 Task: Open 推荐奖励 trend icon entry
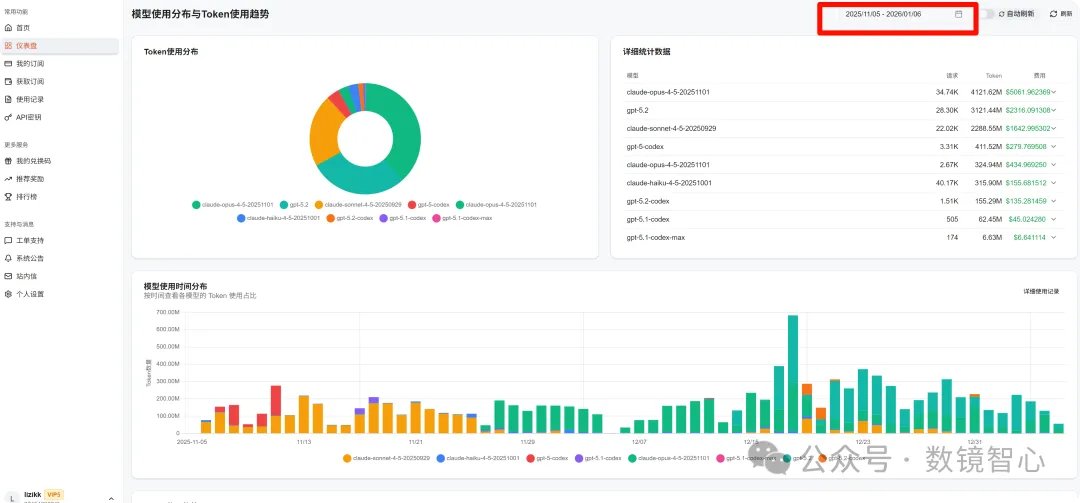coord(8,178)
